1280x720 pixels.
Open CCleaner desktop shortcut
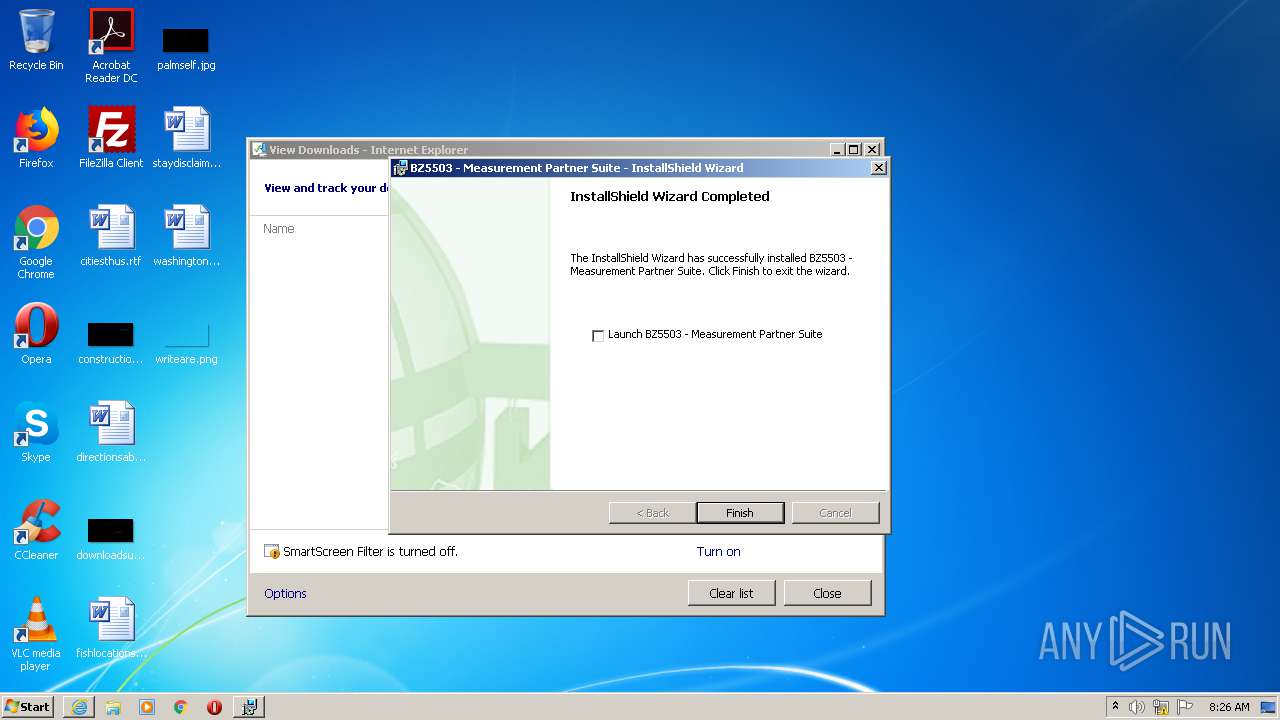point(36,530)
